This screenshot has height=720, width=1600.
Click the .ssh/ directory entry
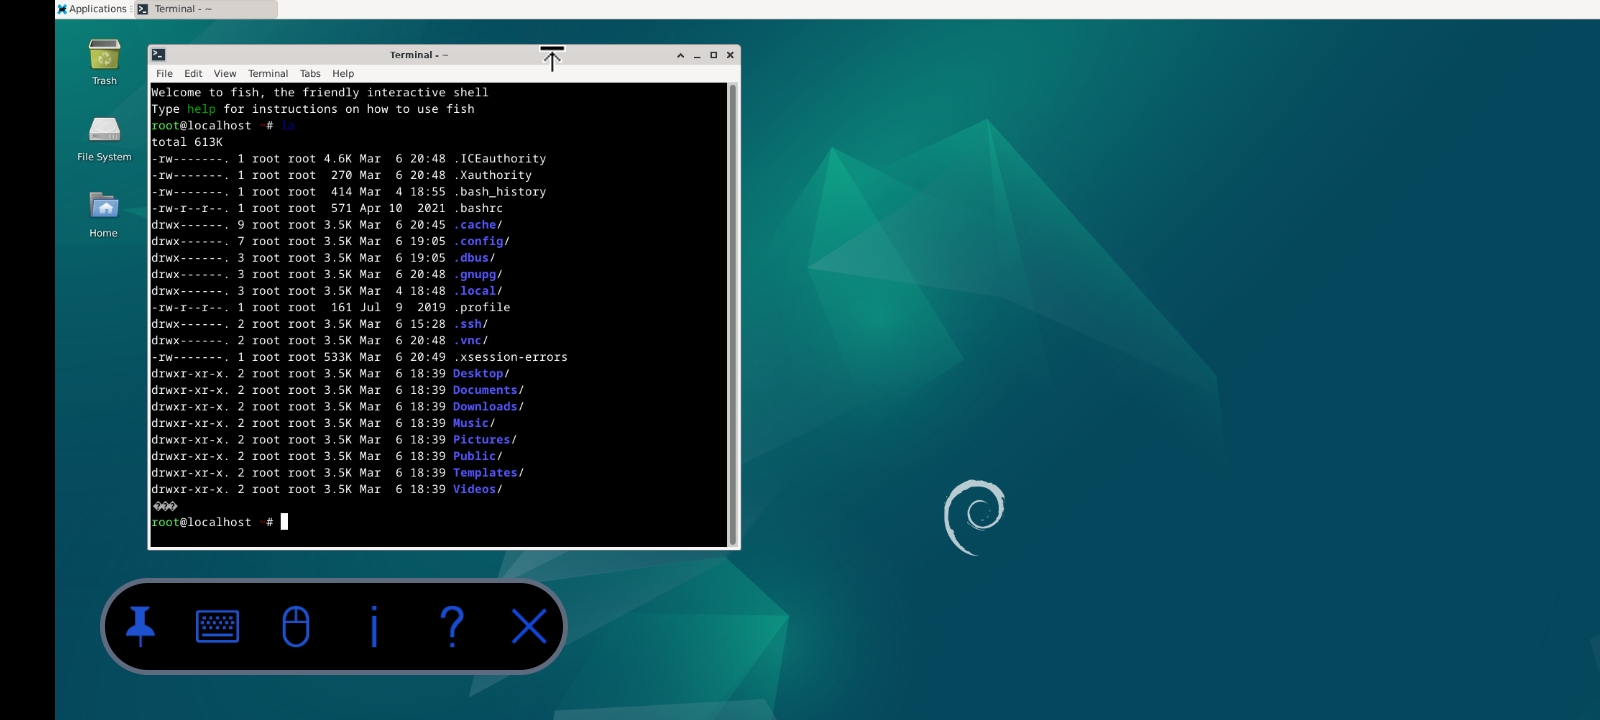point(470,324)
